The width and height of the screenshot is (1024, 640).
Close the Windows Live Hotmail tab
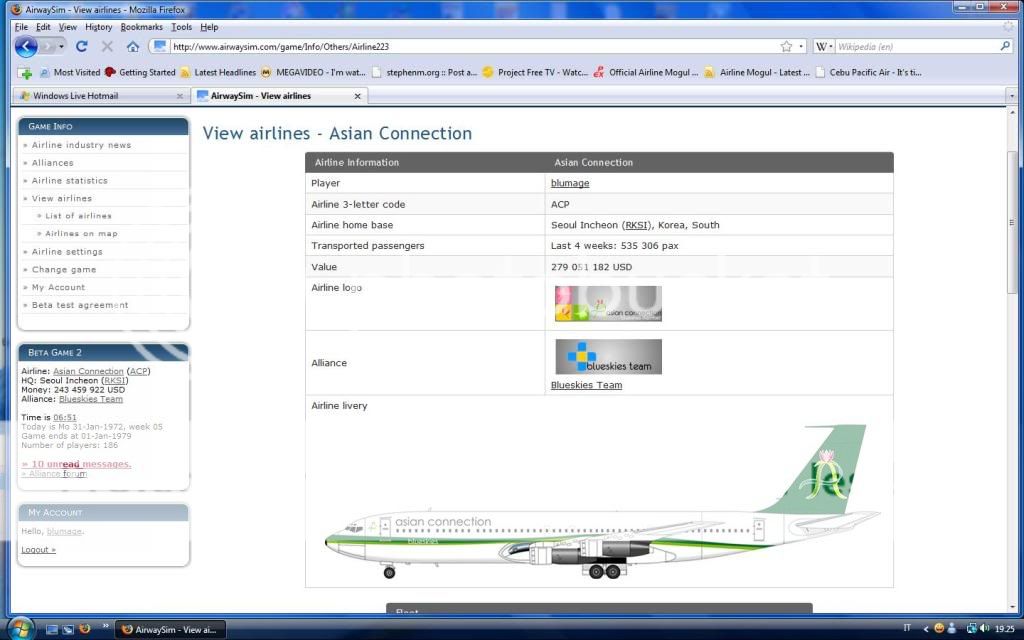pos(180,96)
